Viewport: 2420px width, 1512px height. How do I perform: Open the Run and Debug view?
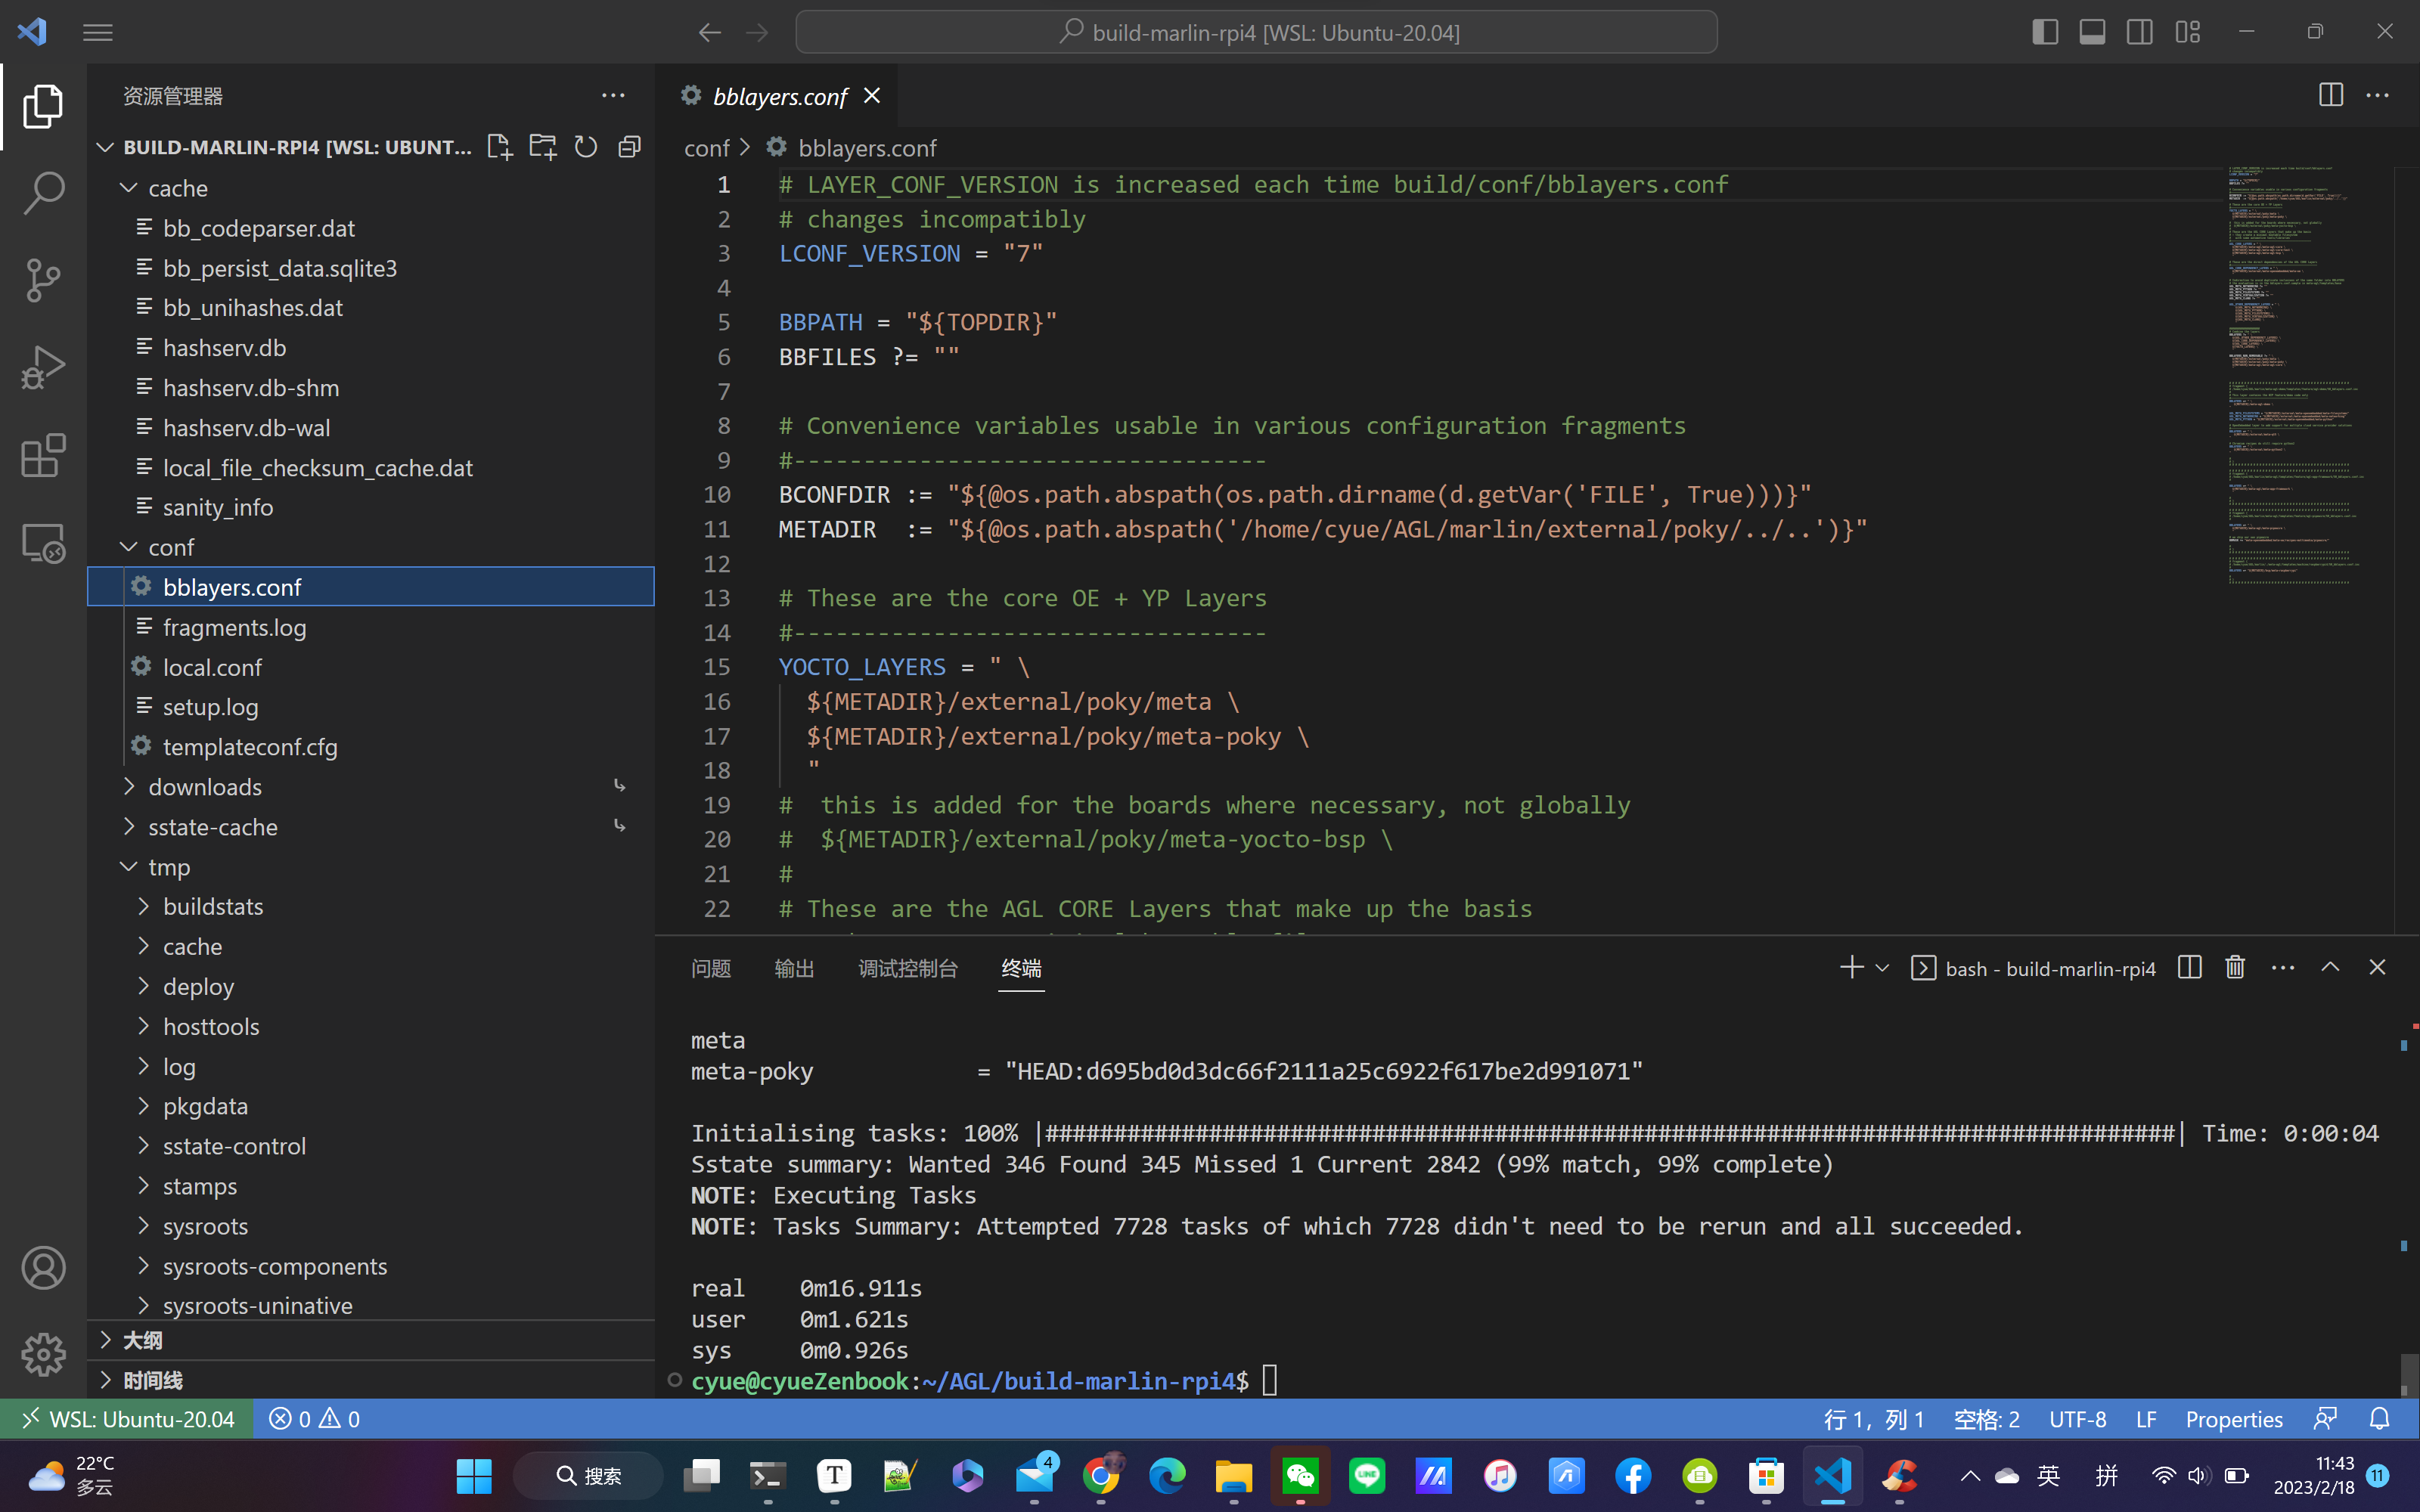[x=43, y=367]
